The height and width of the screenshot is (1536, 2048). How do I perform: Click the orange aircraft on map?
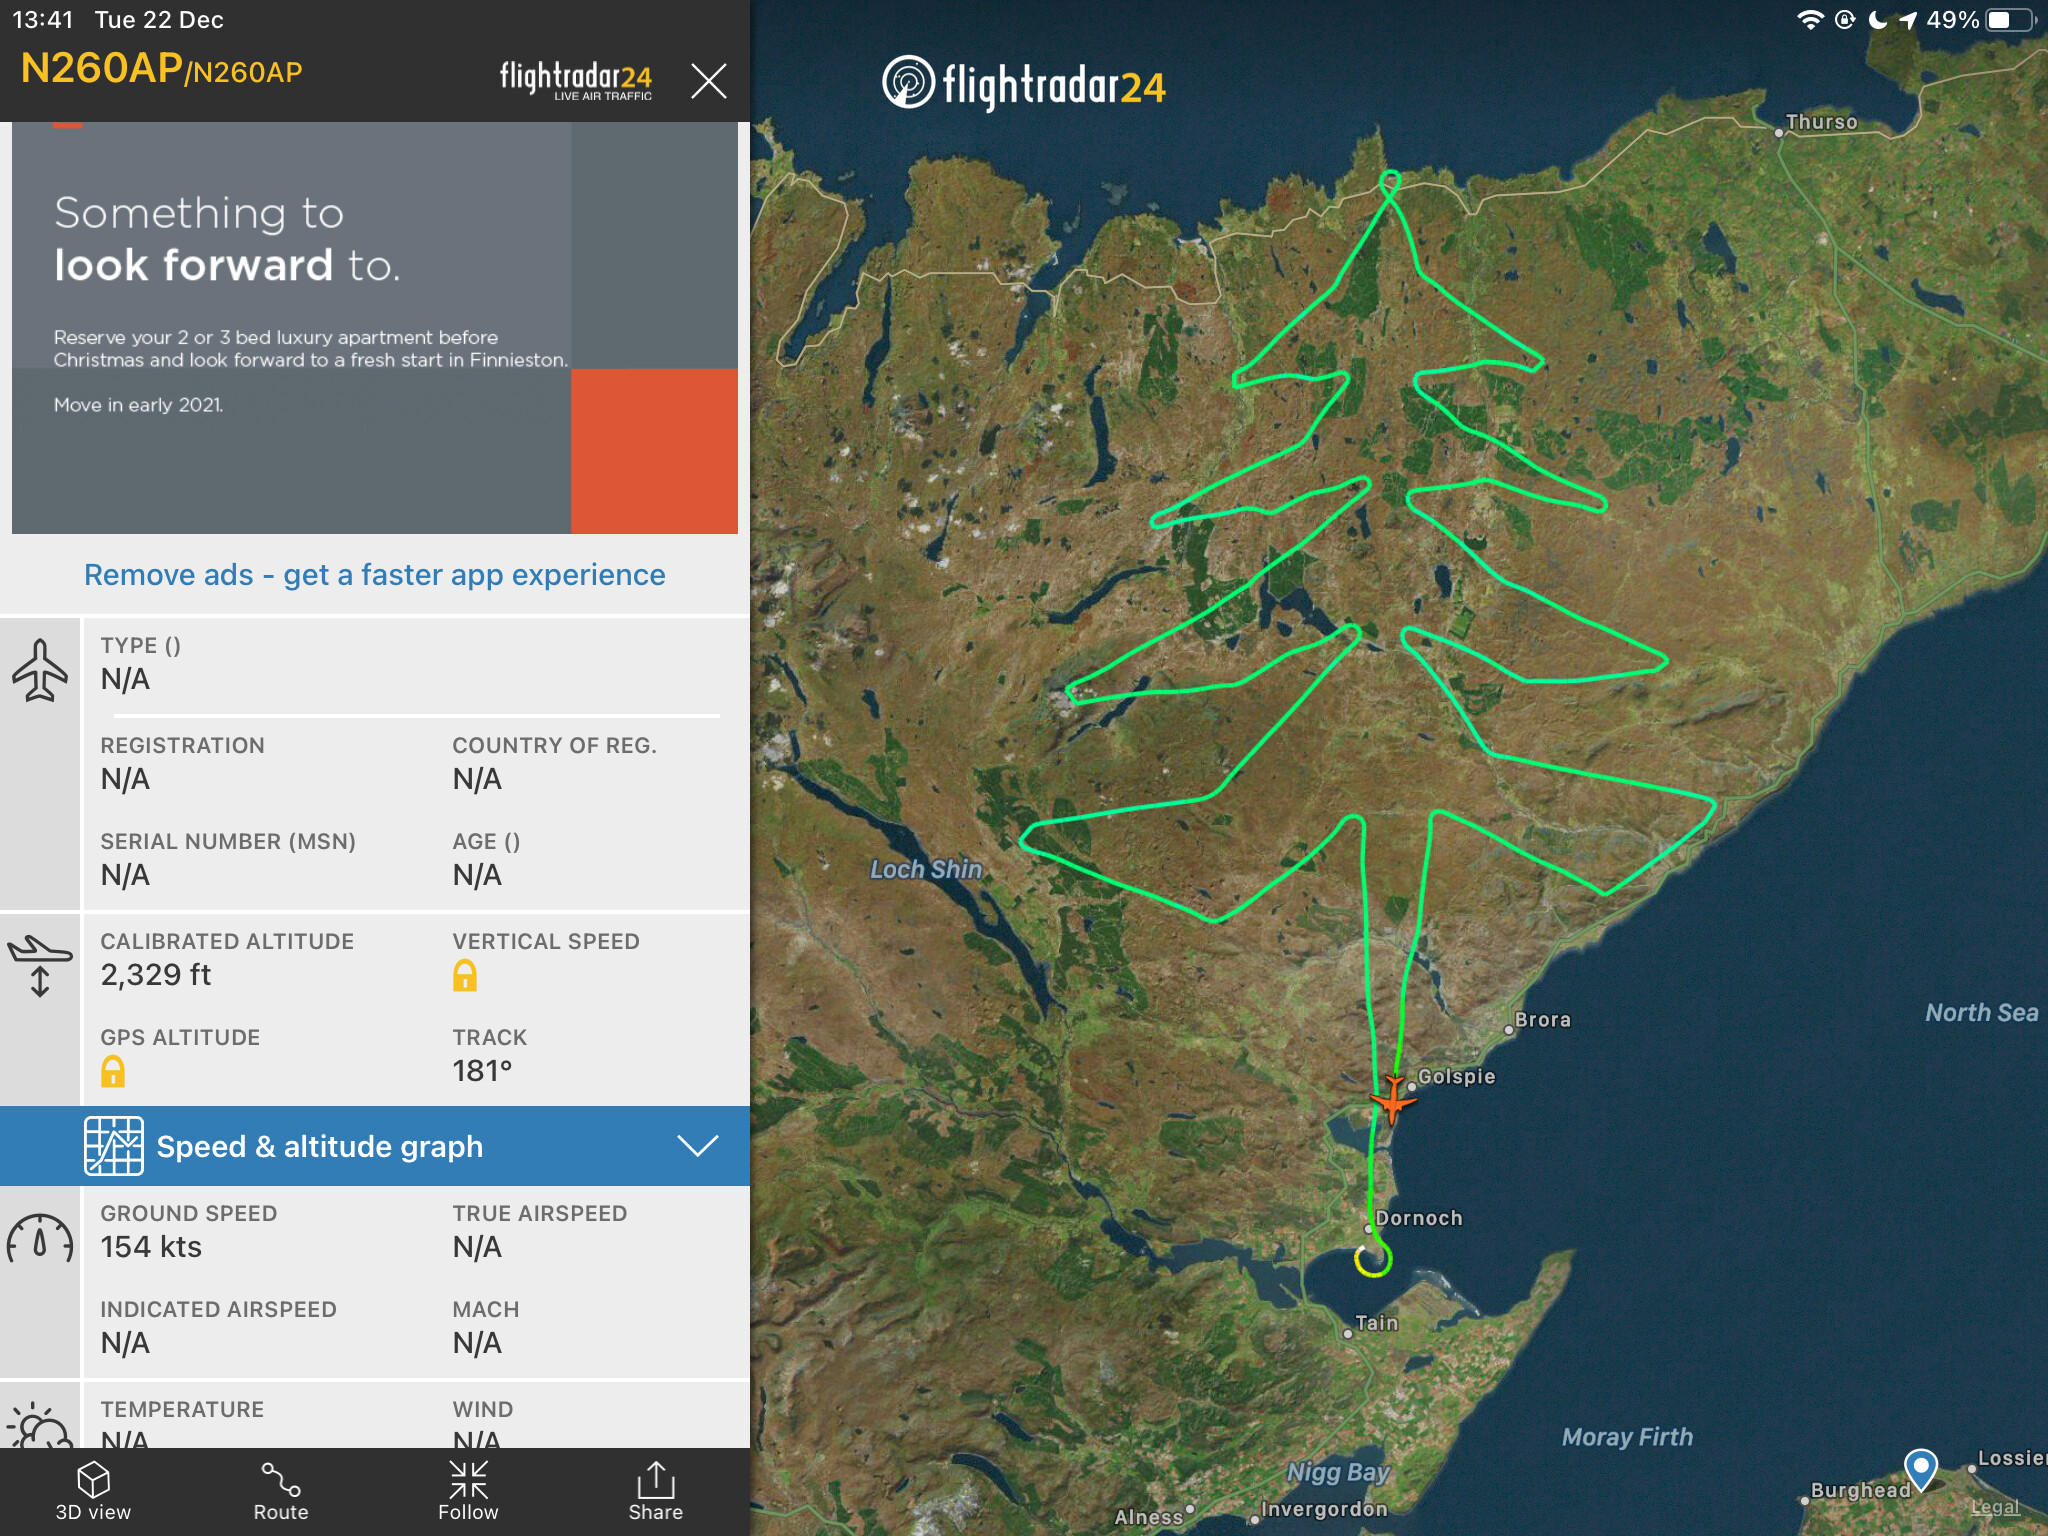pyautogui.click(x=1392, y=1099)
